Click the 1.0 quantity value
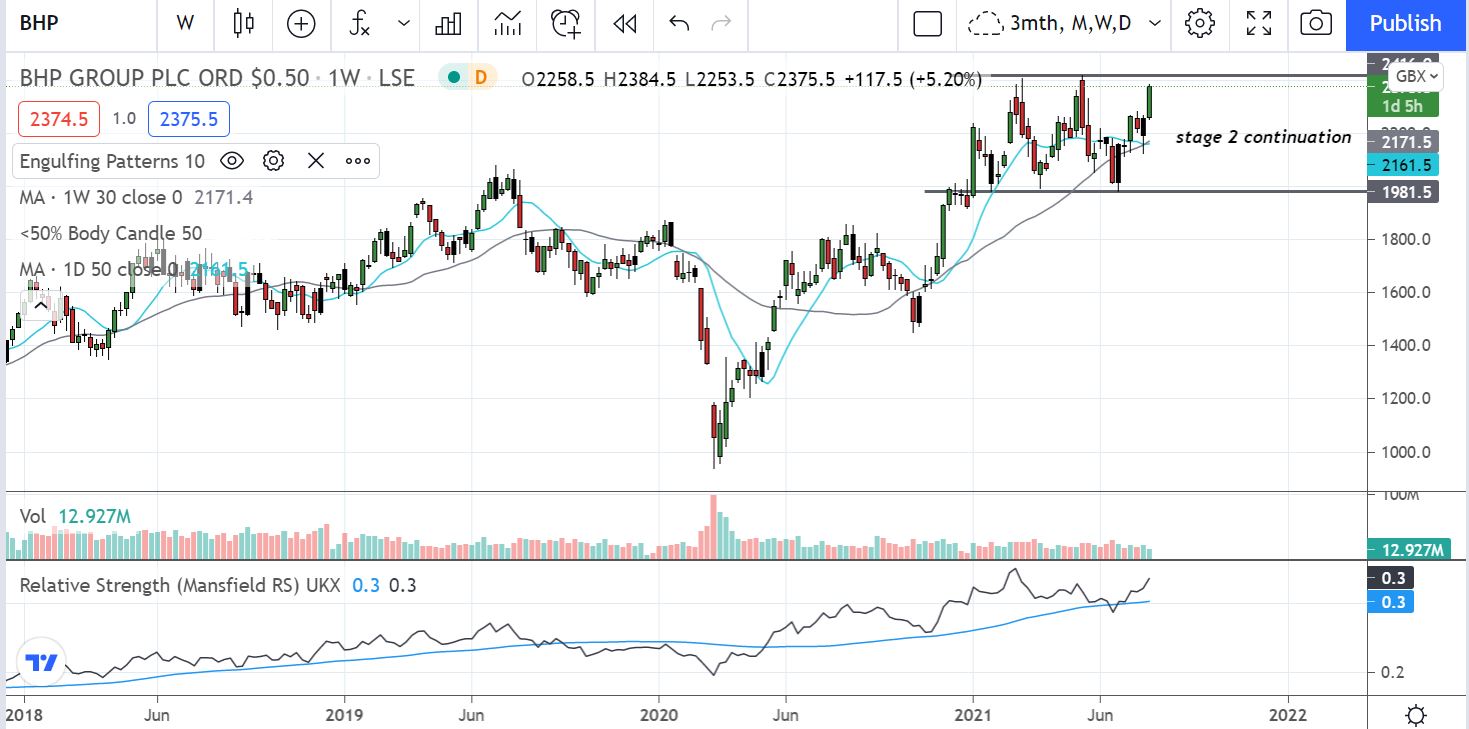This screenshot has width=1469, height=729. coord(124,119)
